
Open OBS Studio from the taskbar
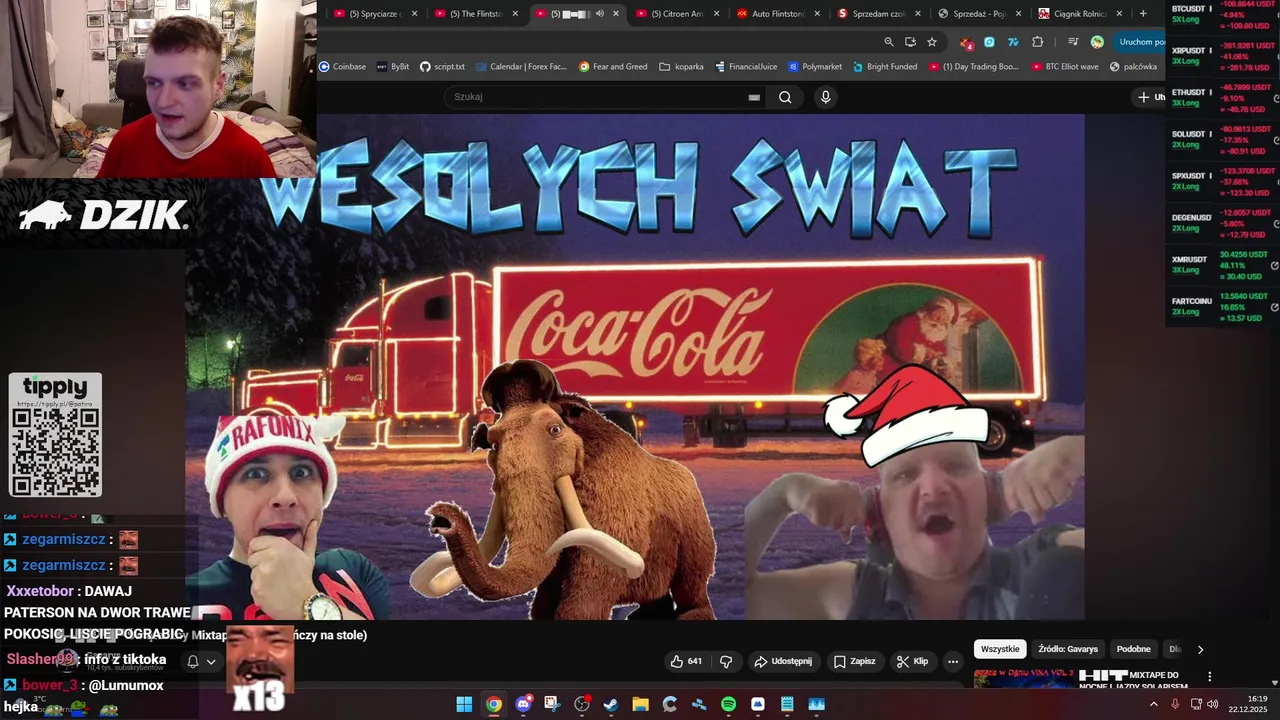click(x=582, y=704)
